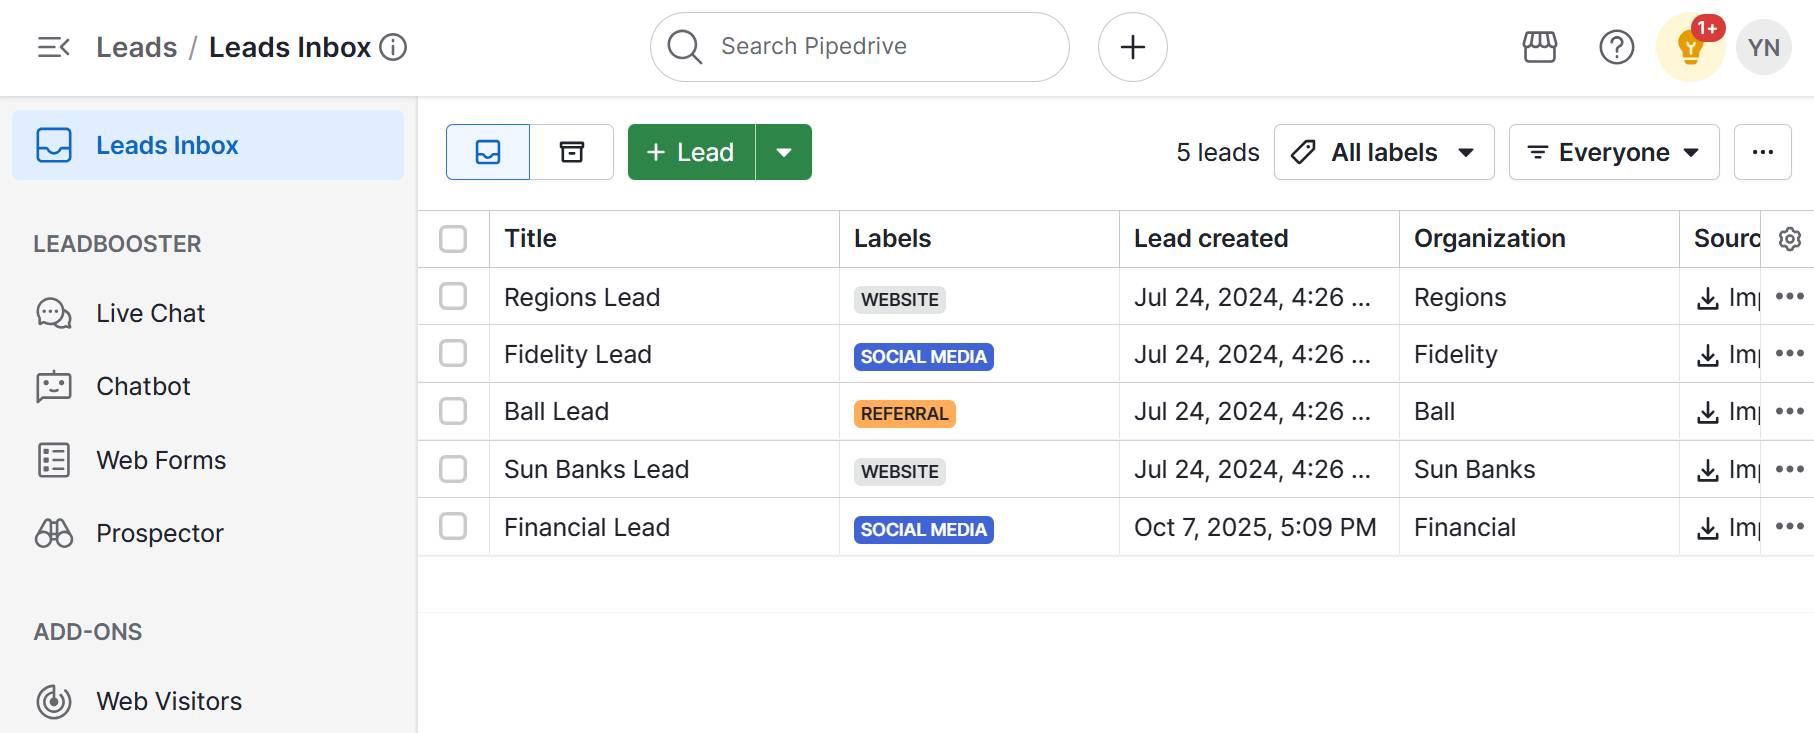The image size is (1814, 733).
Task: Click the import source icon for Financial Lead
Action: coord(1708,528)
